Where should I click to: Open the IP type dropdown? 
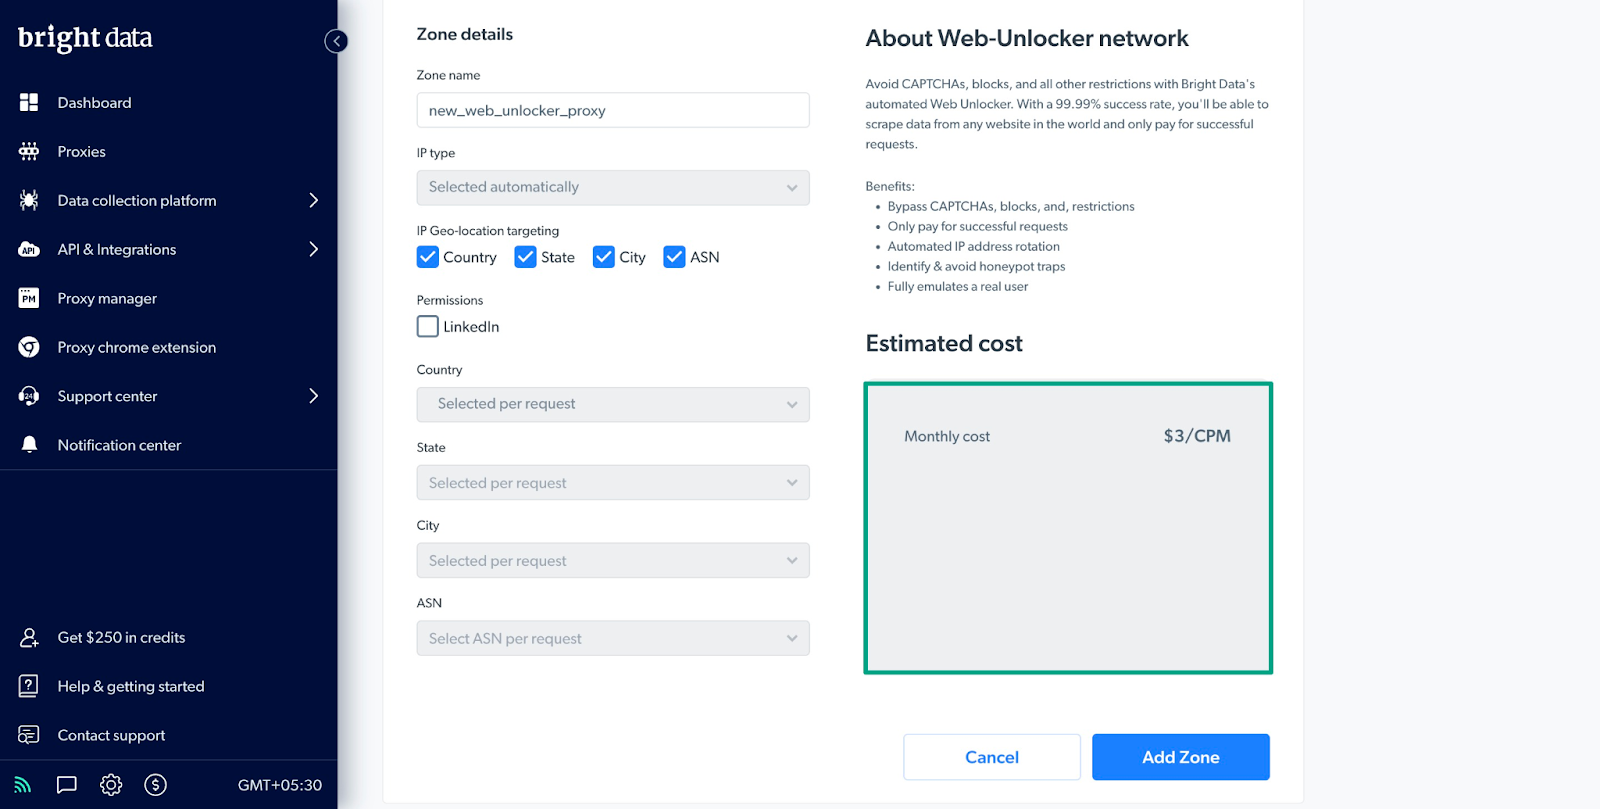(612, 188)
